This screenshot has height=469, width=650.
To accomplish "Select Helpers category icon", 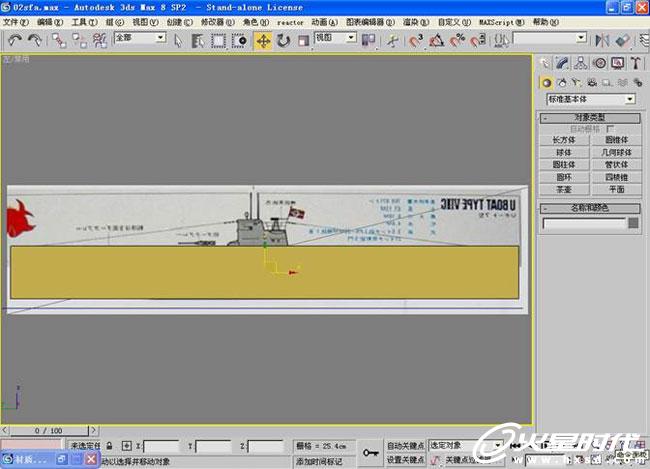I will (x=607, y=83).
